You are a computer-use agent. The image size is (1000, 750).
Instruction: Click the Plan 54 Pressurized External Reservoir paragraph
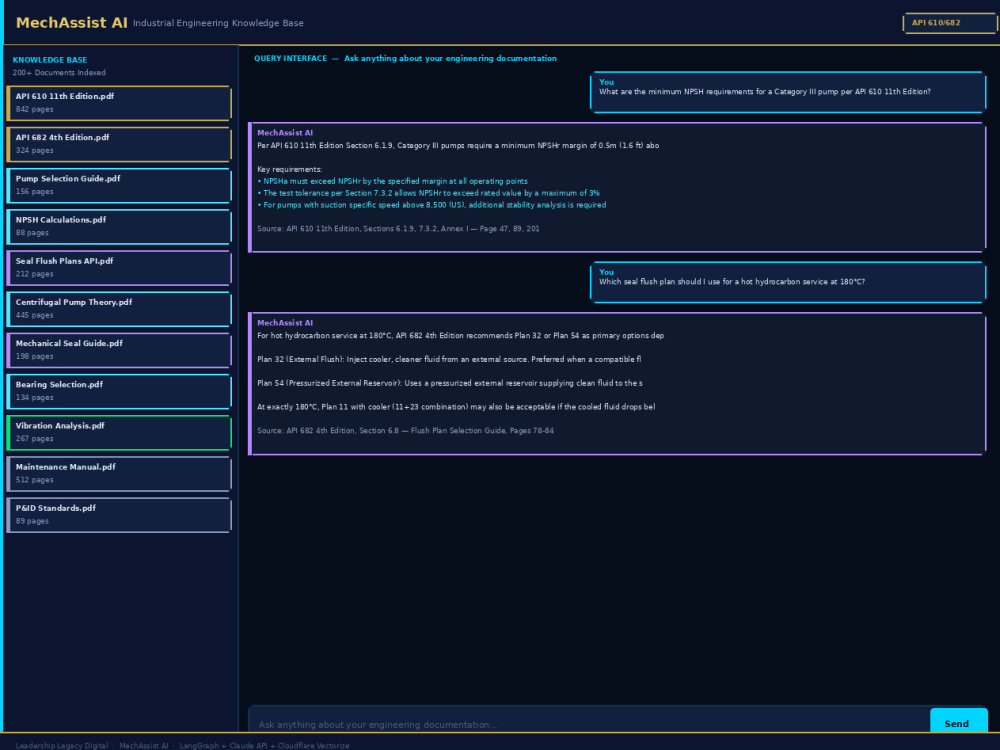coord(450,383)
